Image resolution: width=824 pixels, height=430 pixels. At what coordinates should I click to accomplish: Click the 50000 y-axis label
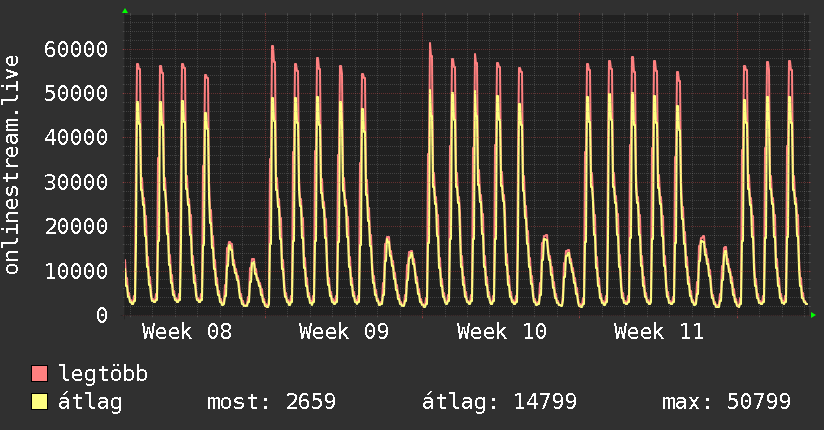click(76, 94)
